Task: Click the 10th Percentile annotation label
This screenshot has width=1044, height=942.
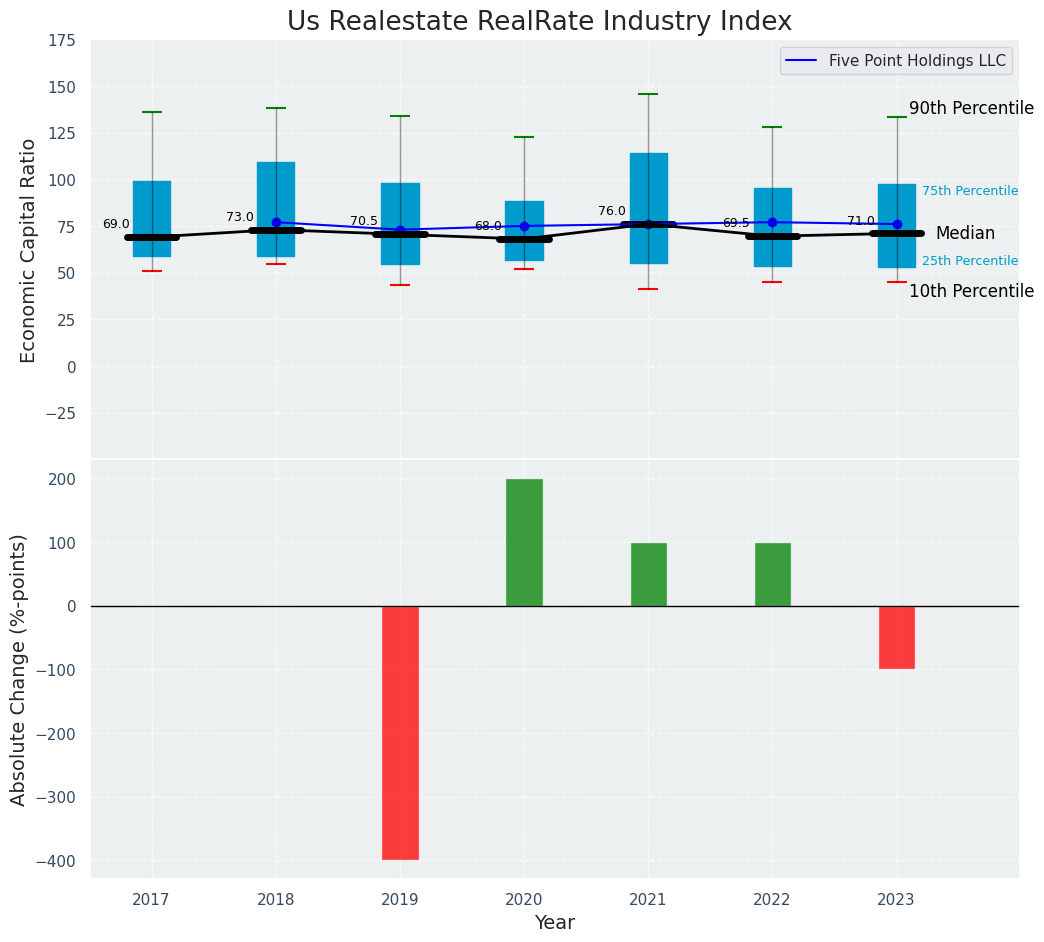Action: [x=971, y=291]
